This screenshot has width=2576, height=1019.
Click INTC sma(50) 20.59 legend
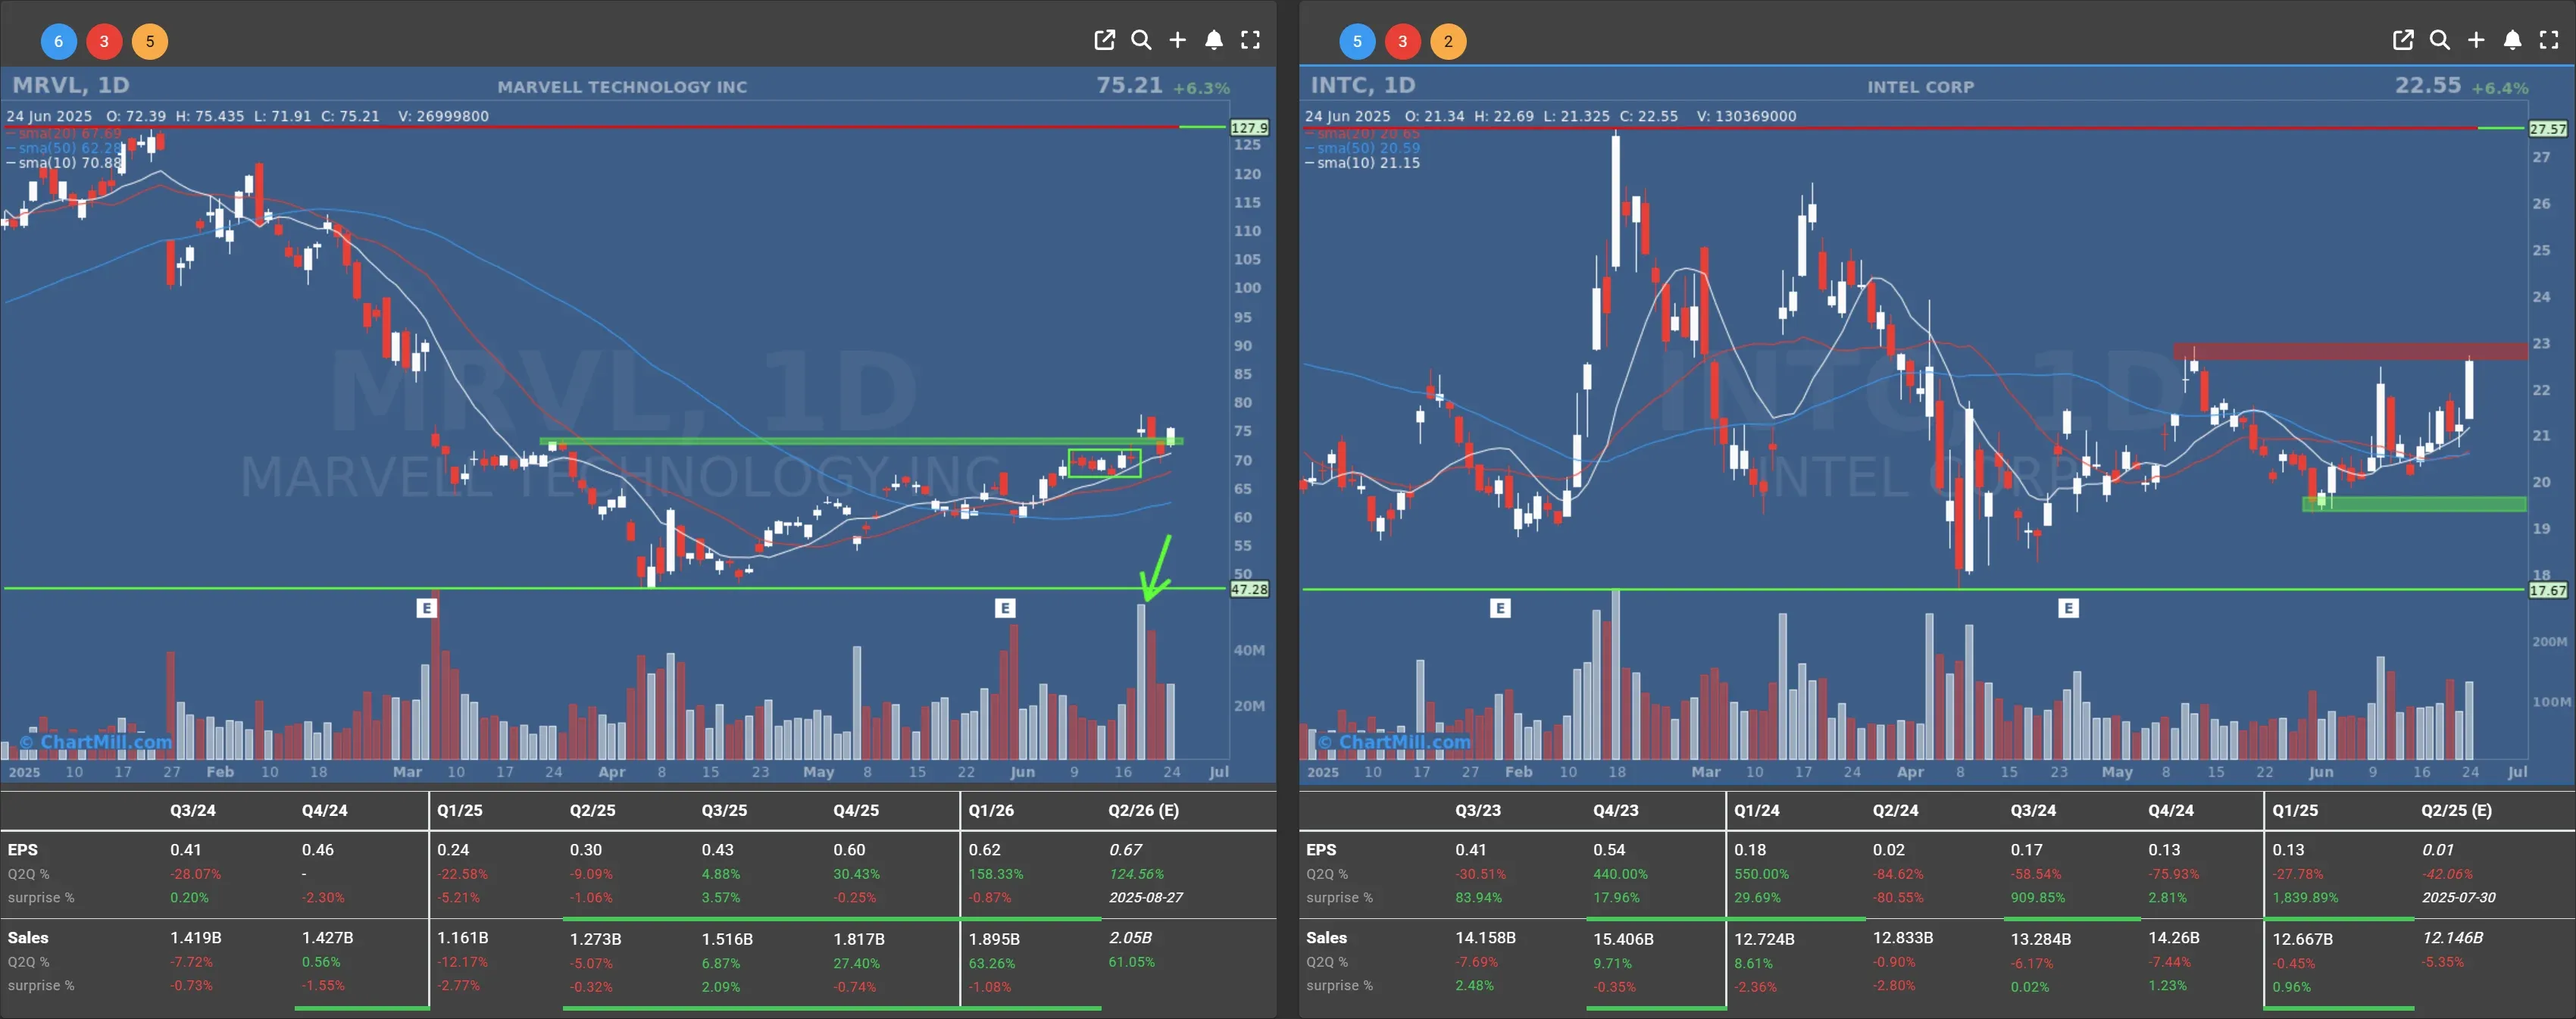(x=1362, y=148)
